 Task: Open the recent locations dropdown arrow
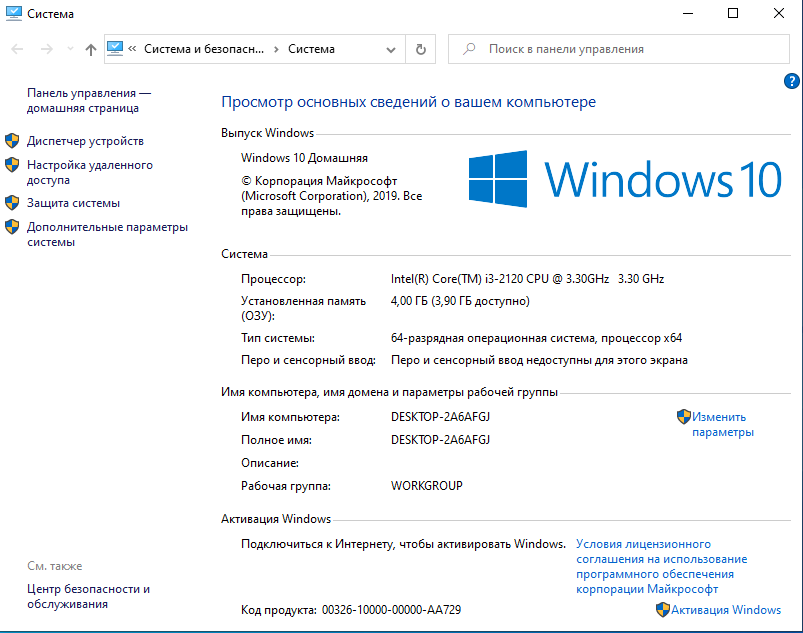tap(71, 49)
